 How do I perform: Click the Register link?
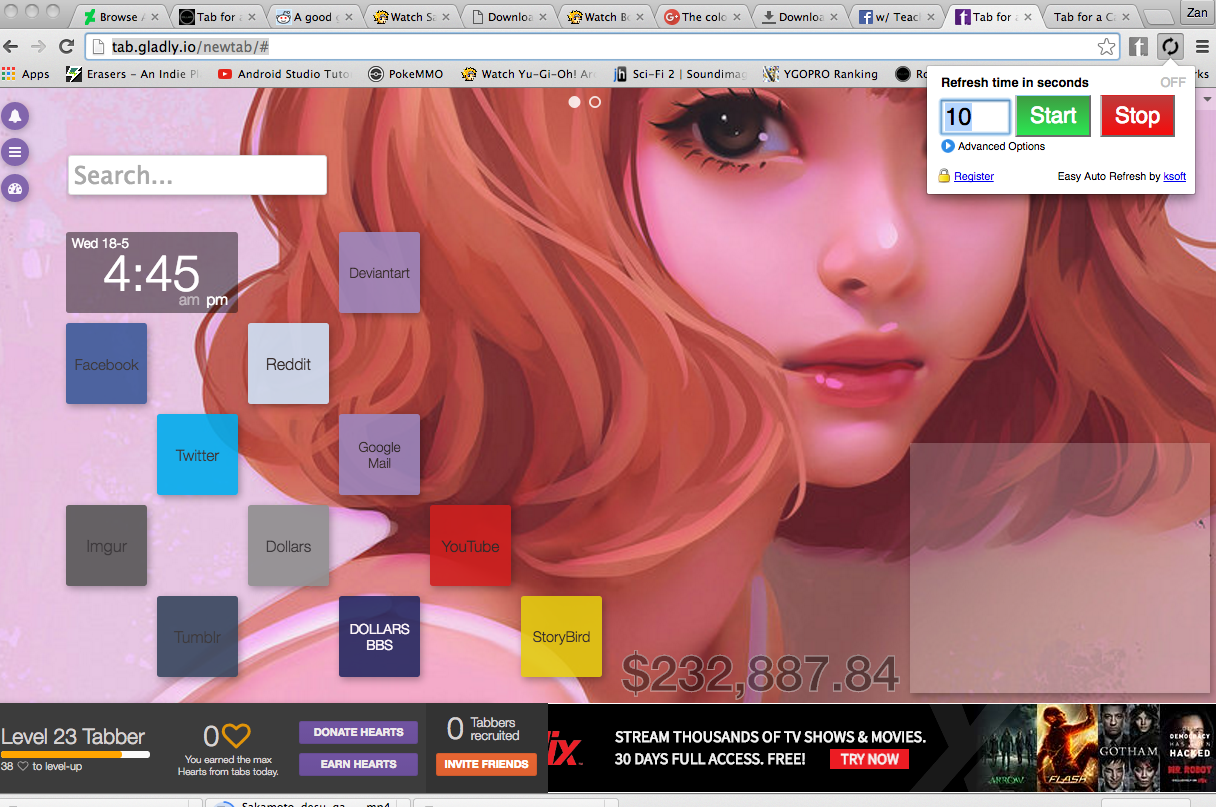pyautogui.click(x=974, y=176)
